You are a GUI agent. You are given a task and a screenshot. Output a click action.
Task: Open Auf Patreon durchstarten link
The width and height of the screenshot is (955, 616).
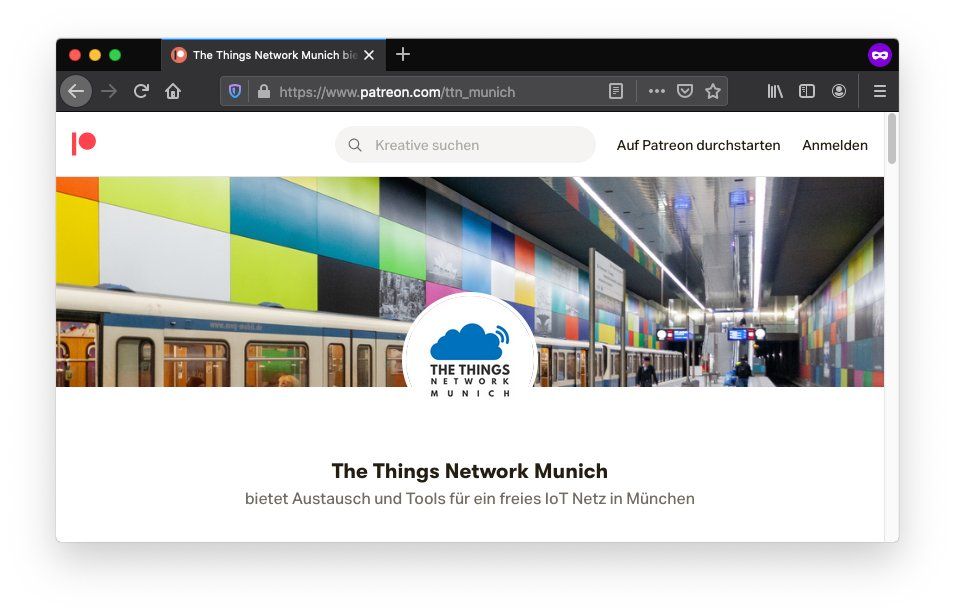[698, 145]
